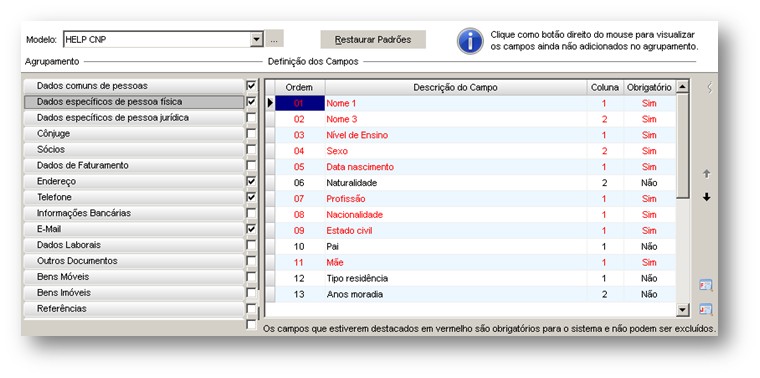Select the Data nascimento field row
This screenshot has width=760, height=378.
(x=470, y=167)
